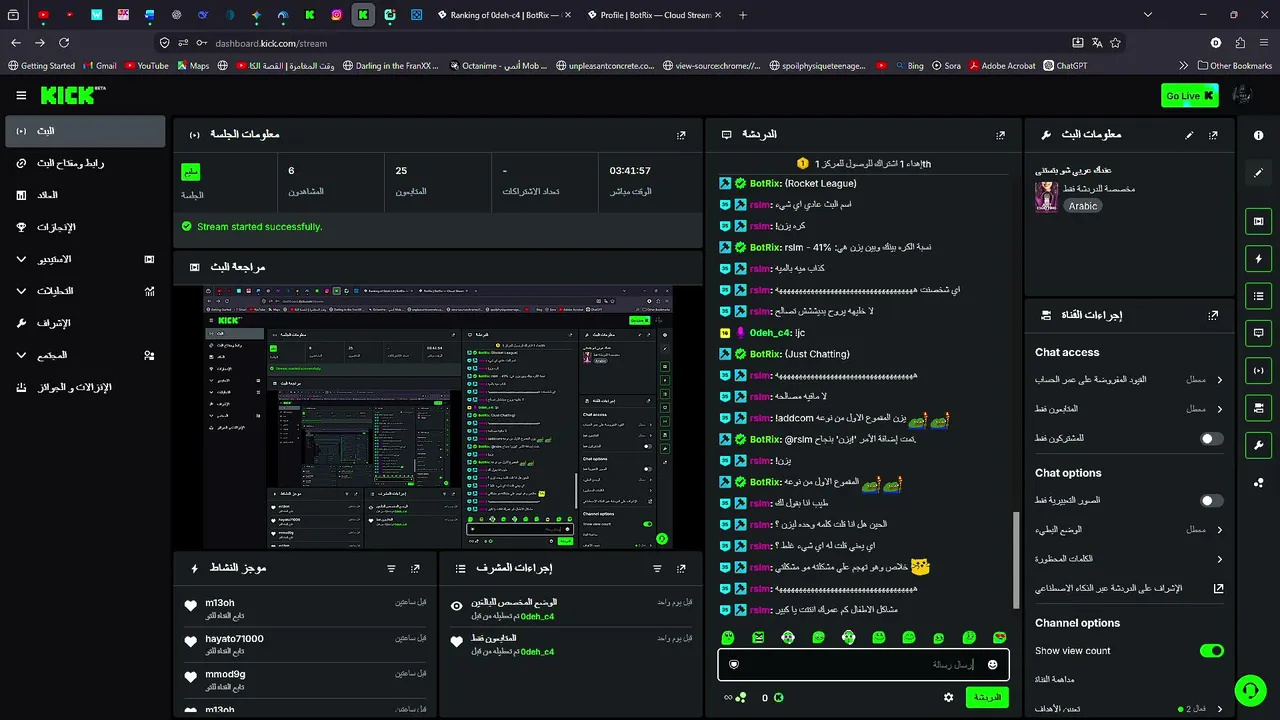Expand the التحليلات sidebar section
1280x720 pixels.
click(x=85, y=291)
